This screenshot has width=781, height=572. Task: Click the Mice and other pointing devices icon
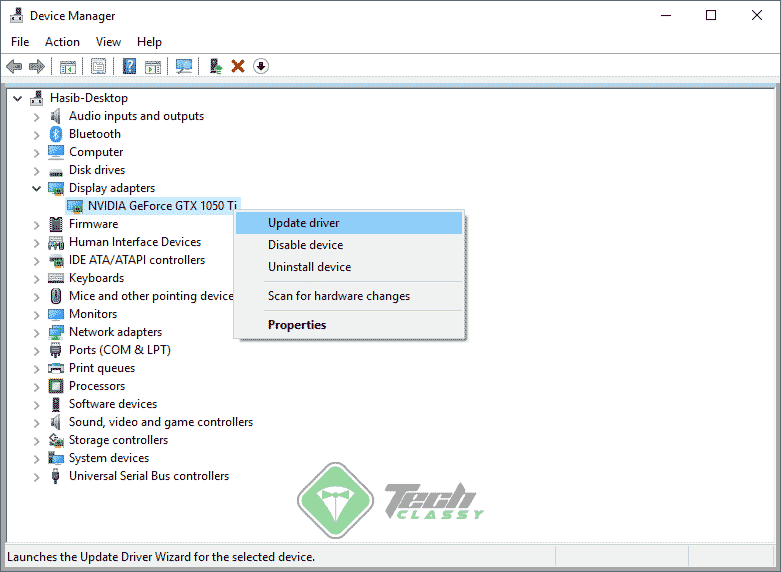click(56, 296)
